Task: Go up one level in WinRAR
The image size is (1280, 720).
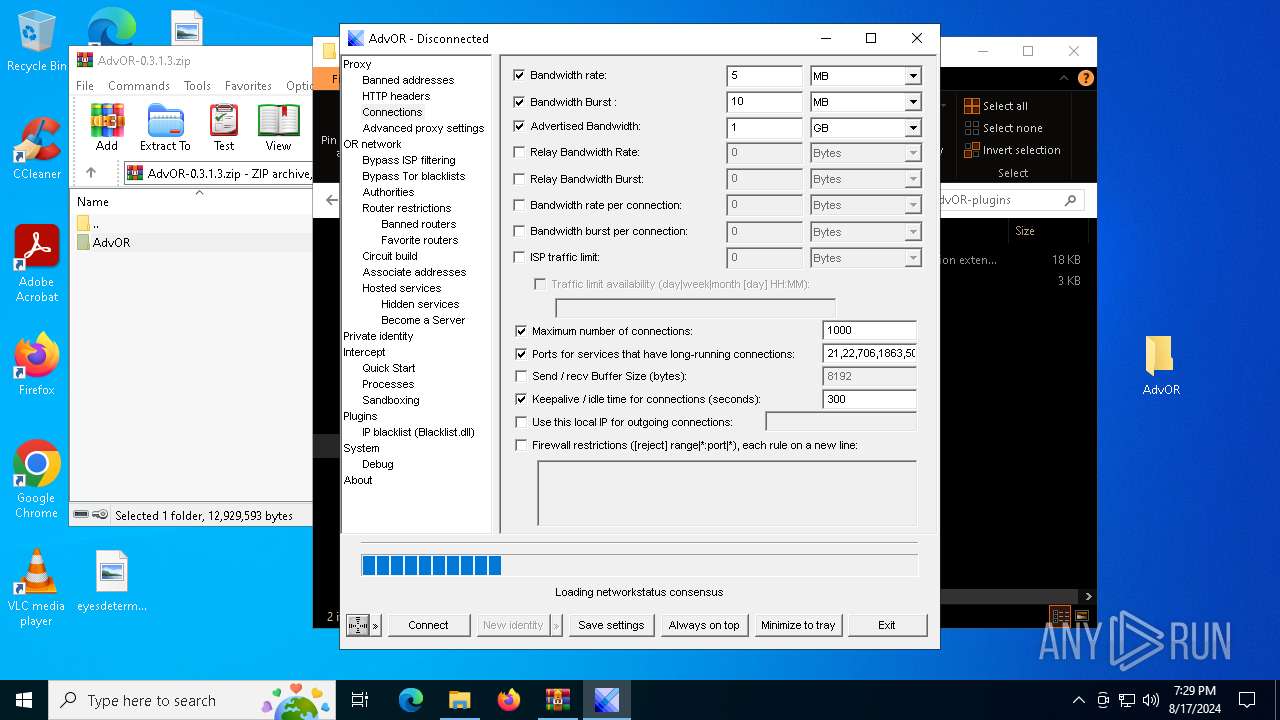Action: coord(91,173)
